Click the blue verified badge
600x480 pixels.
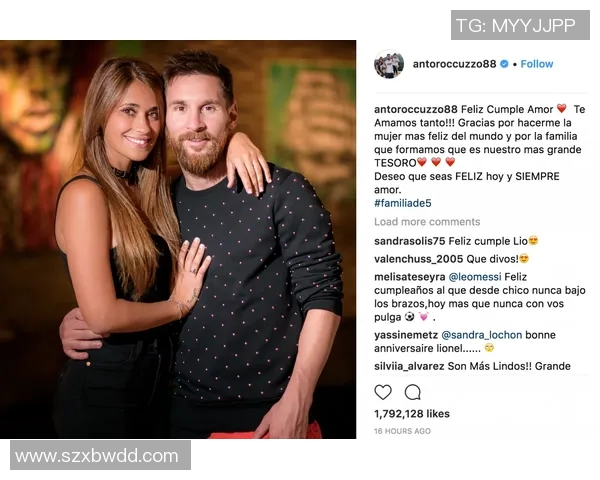point(504,64)
